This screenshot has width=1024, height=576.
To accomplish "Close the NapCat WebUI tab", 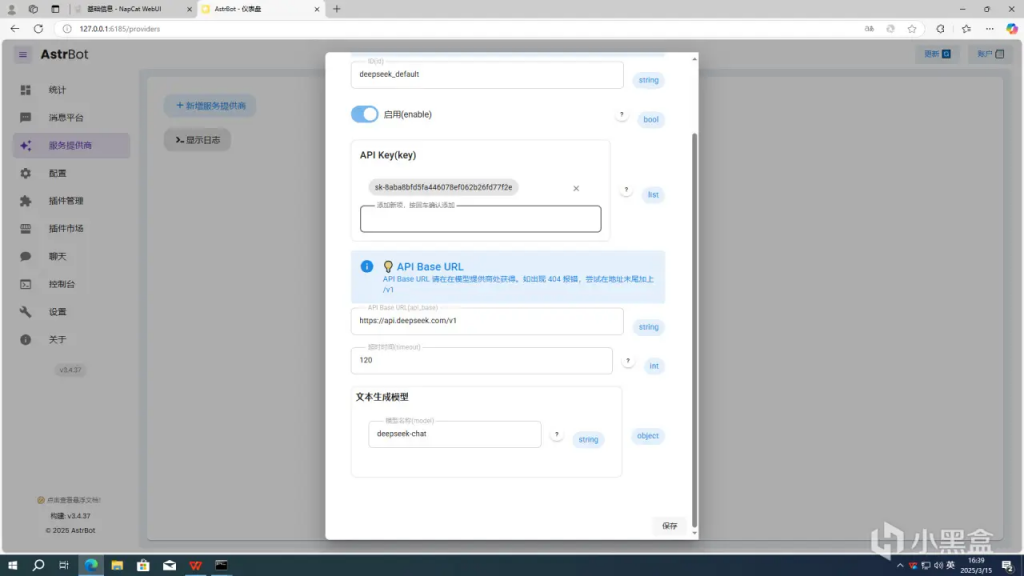I will 189,9.
